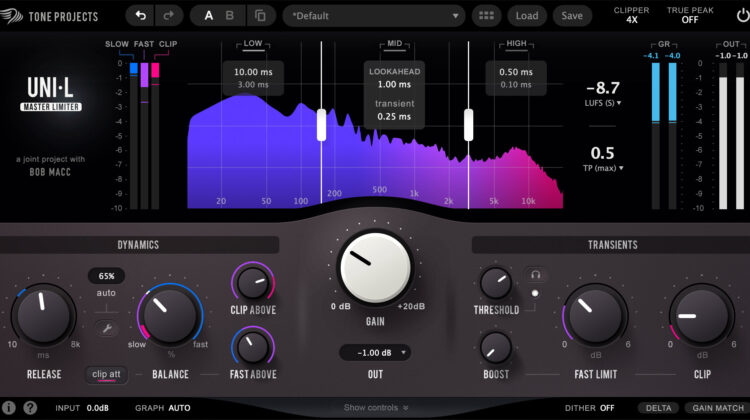Click the FAST ABOVE knob
This screenshot has width=750, height=420.
253,347
